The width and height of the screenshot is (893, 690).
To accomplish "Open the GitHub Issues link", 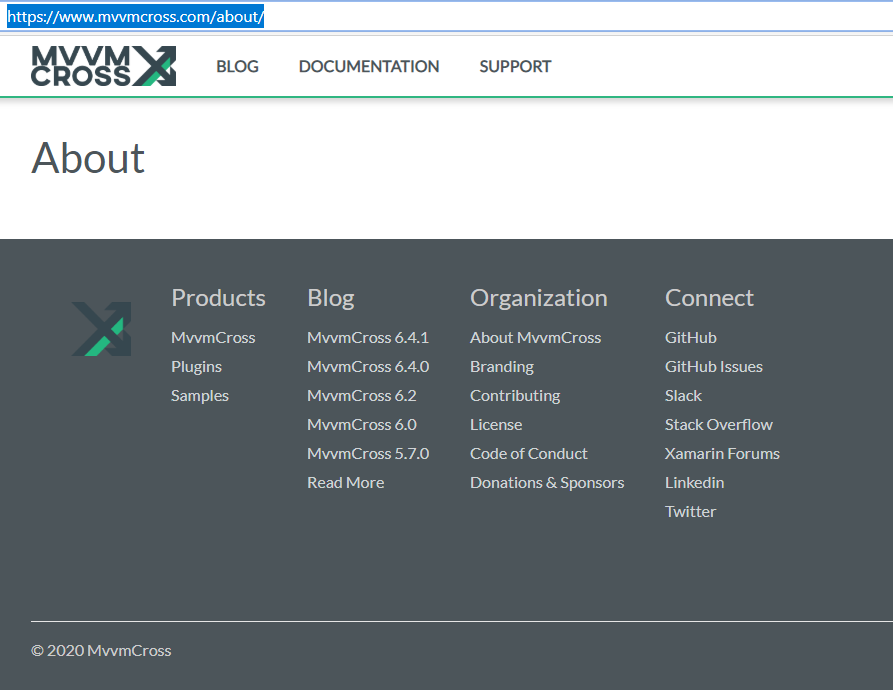I will click(x=713, y=366).
